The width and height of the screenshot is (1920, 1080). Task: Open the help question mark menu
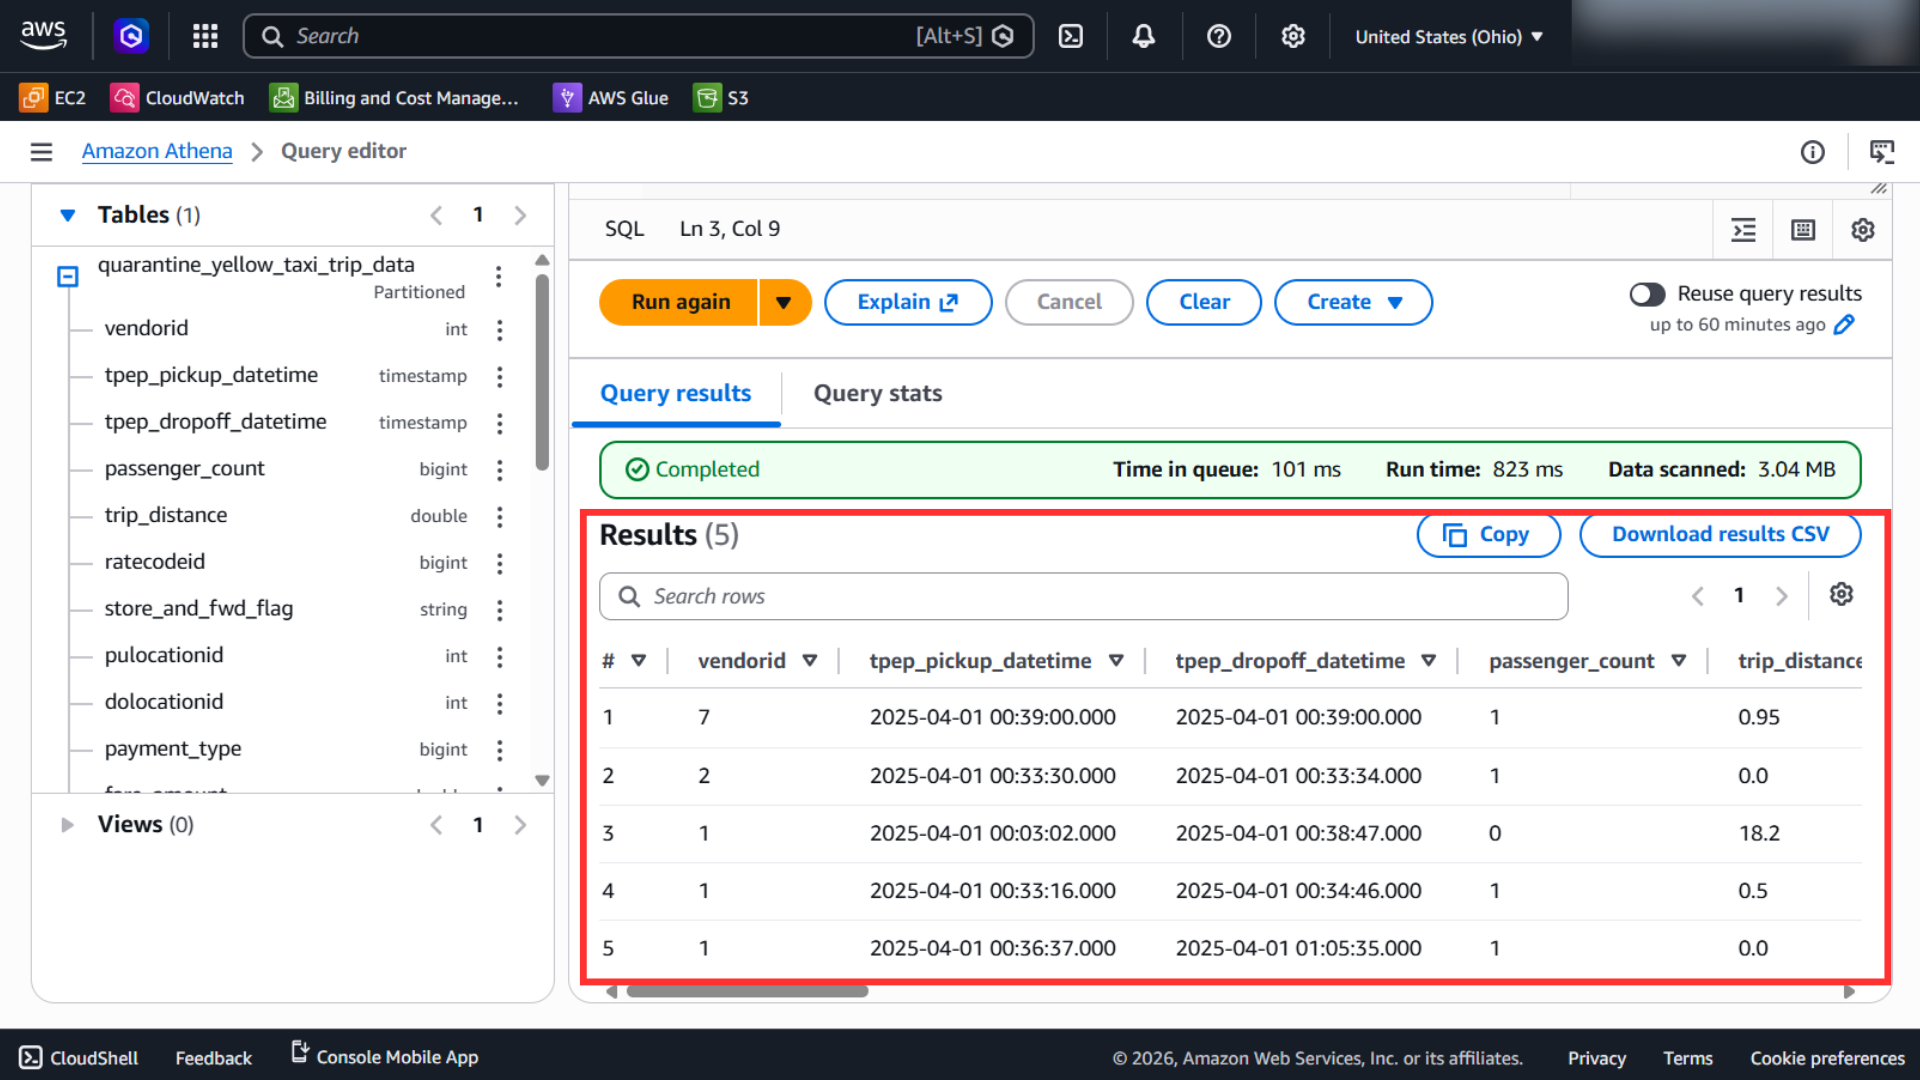click(x=1218, y=36)
